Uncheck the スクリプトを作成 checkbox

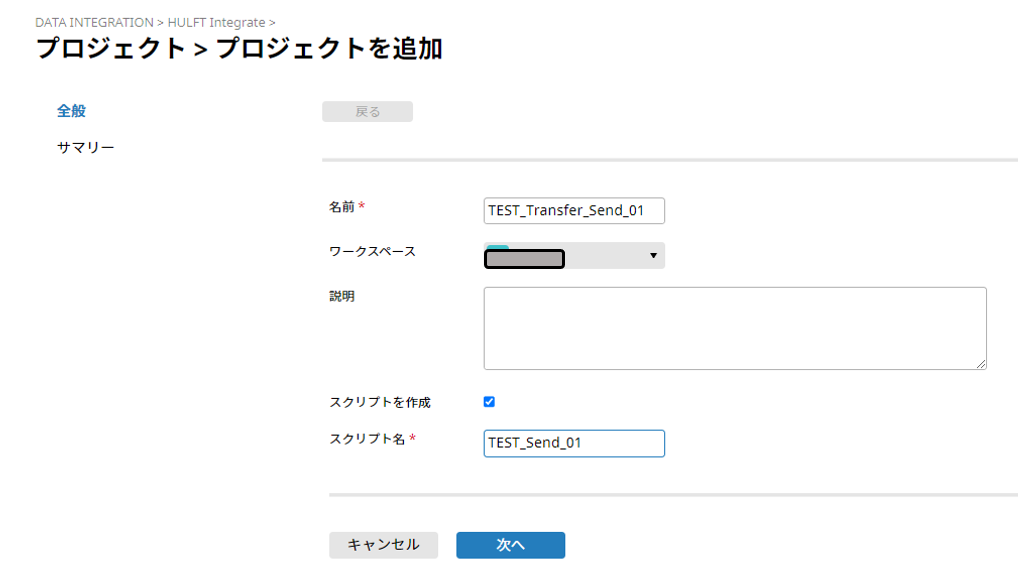(490, 402)
